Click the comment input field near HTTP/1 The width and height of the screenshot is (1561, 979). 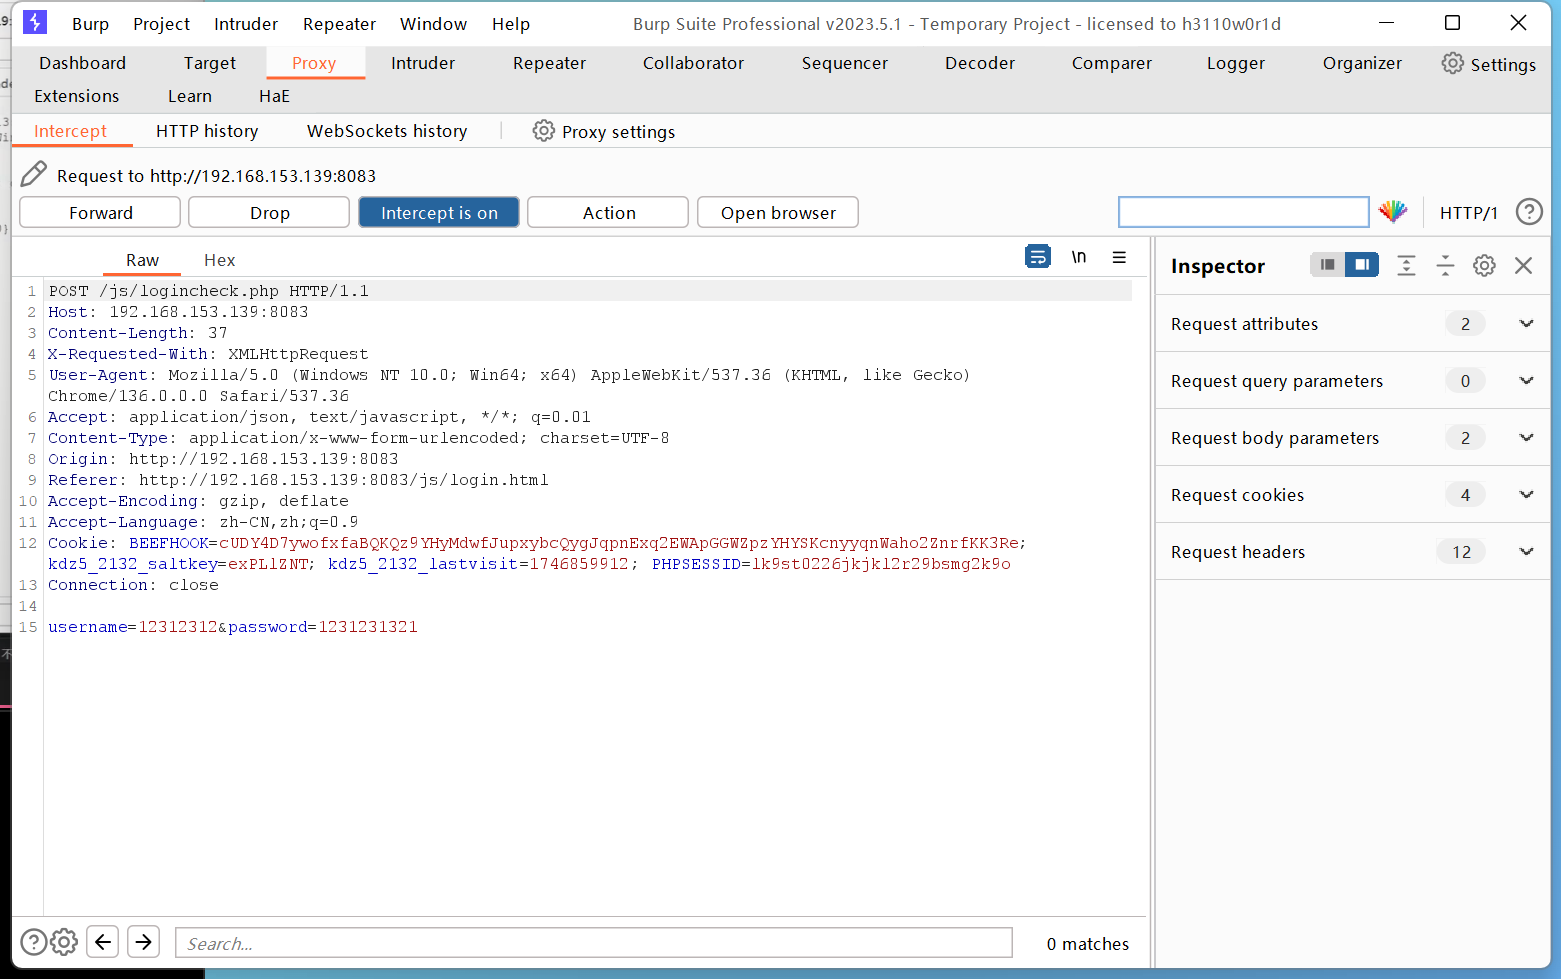pos(1243,212)
